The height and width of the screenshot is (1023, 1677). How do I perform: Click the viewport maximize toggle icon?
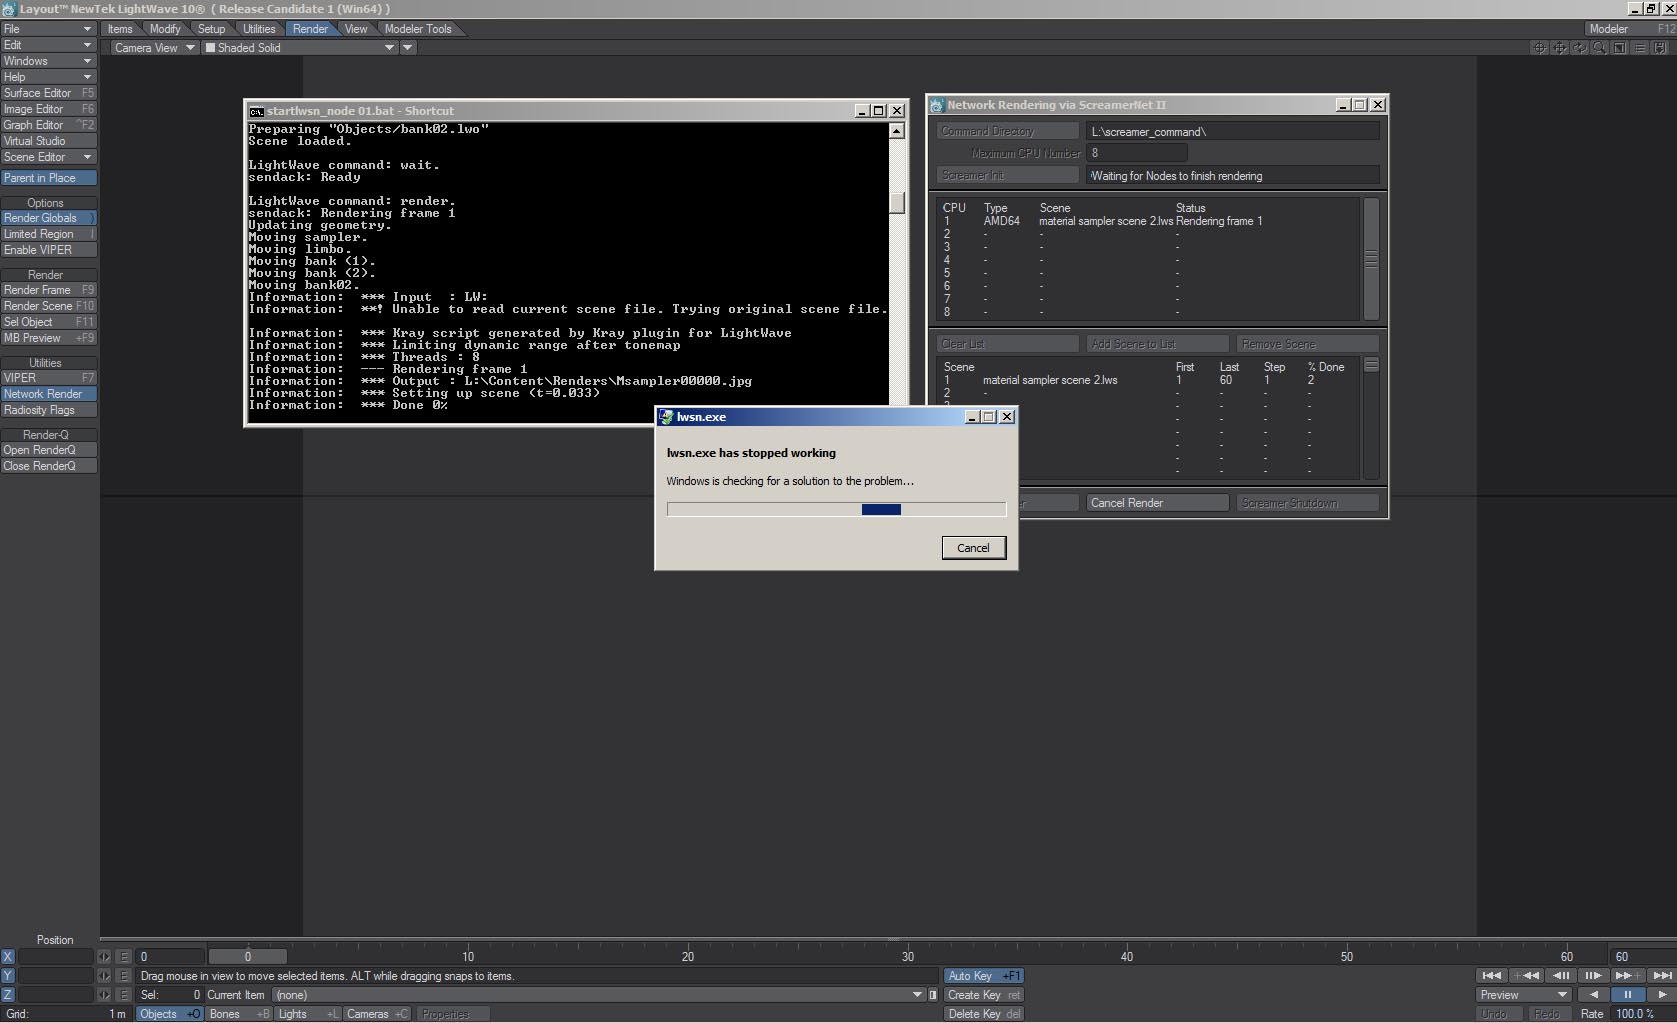pos(1620,48)
